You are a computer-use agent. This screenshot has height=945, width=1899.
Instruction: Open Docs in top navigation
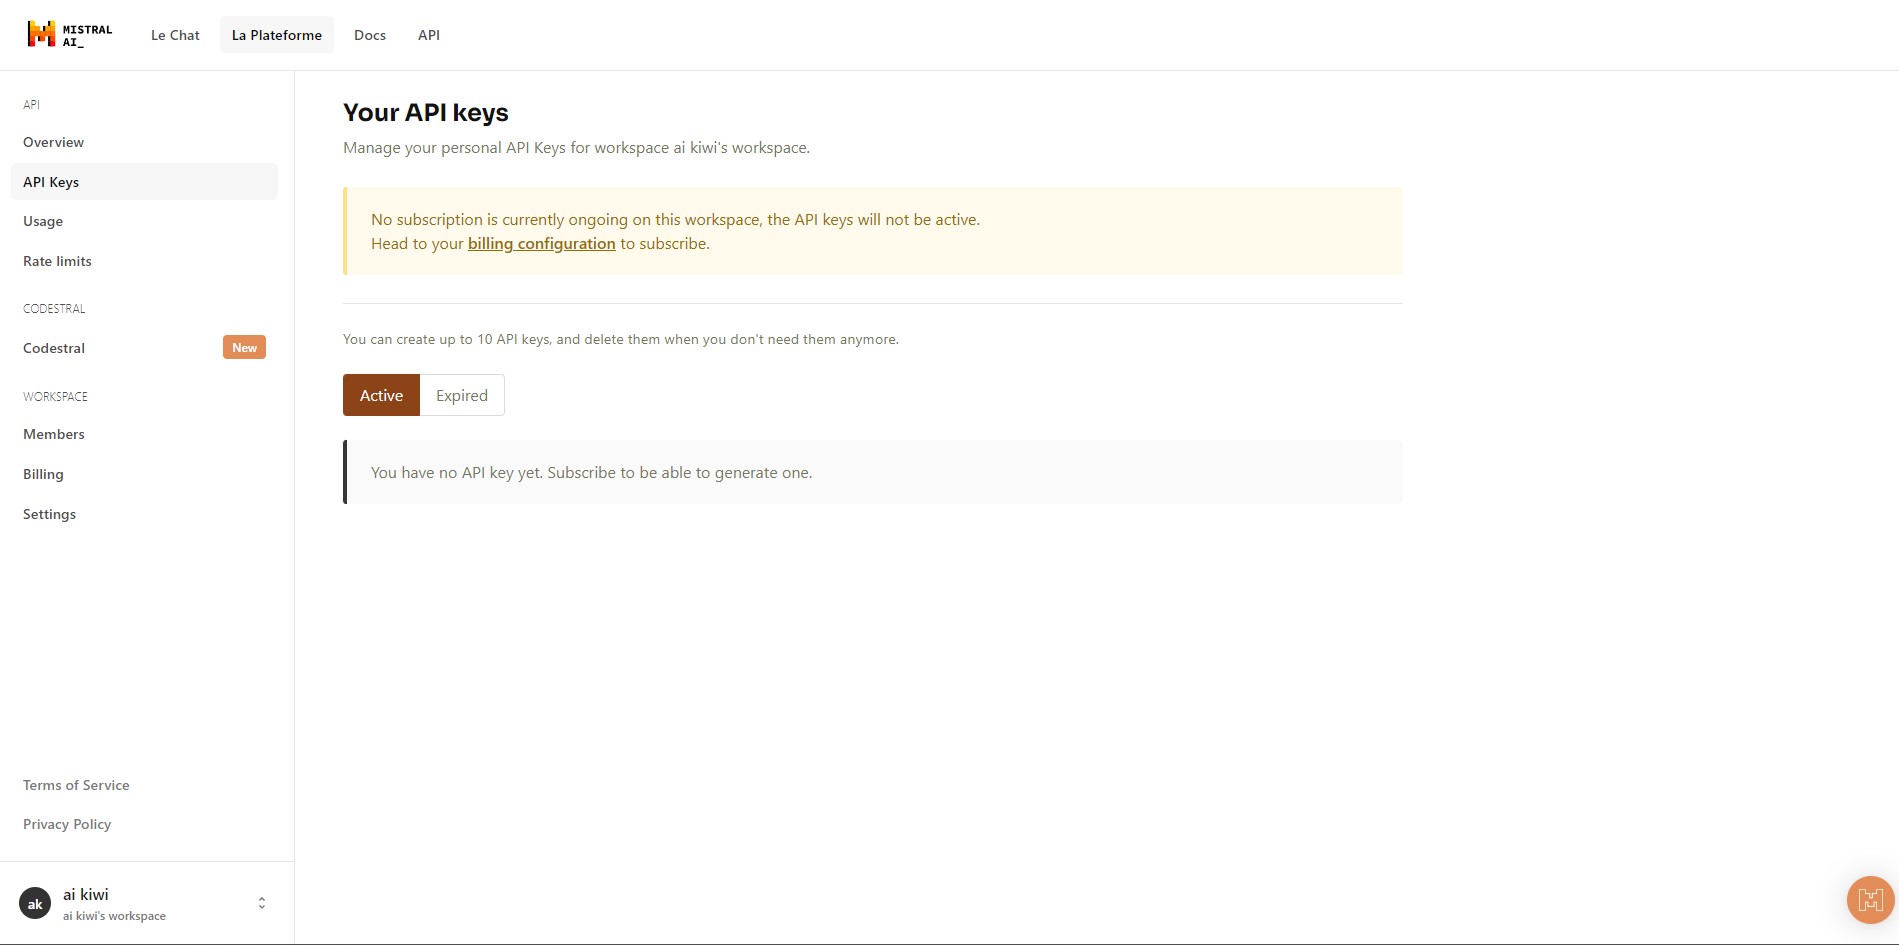point(370,35)
